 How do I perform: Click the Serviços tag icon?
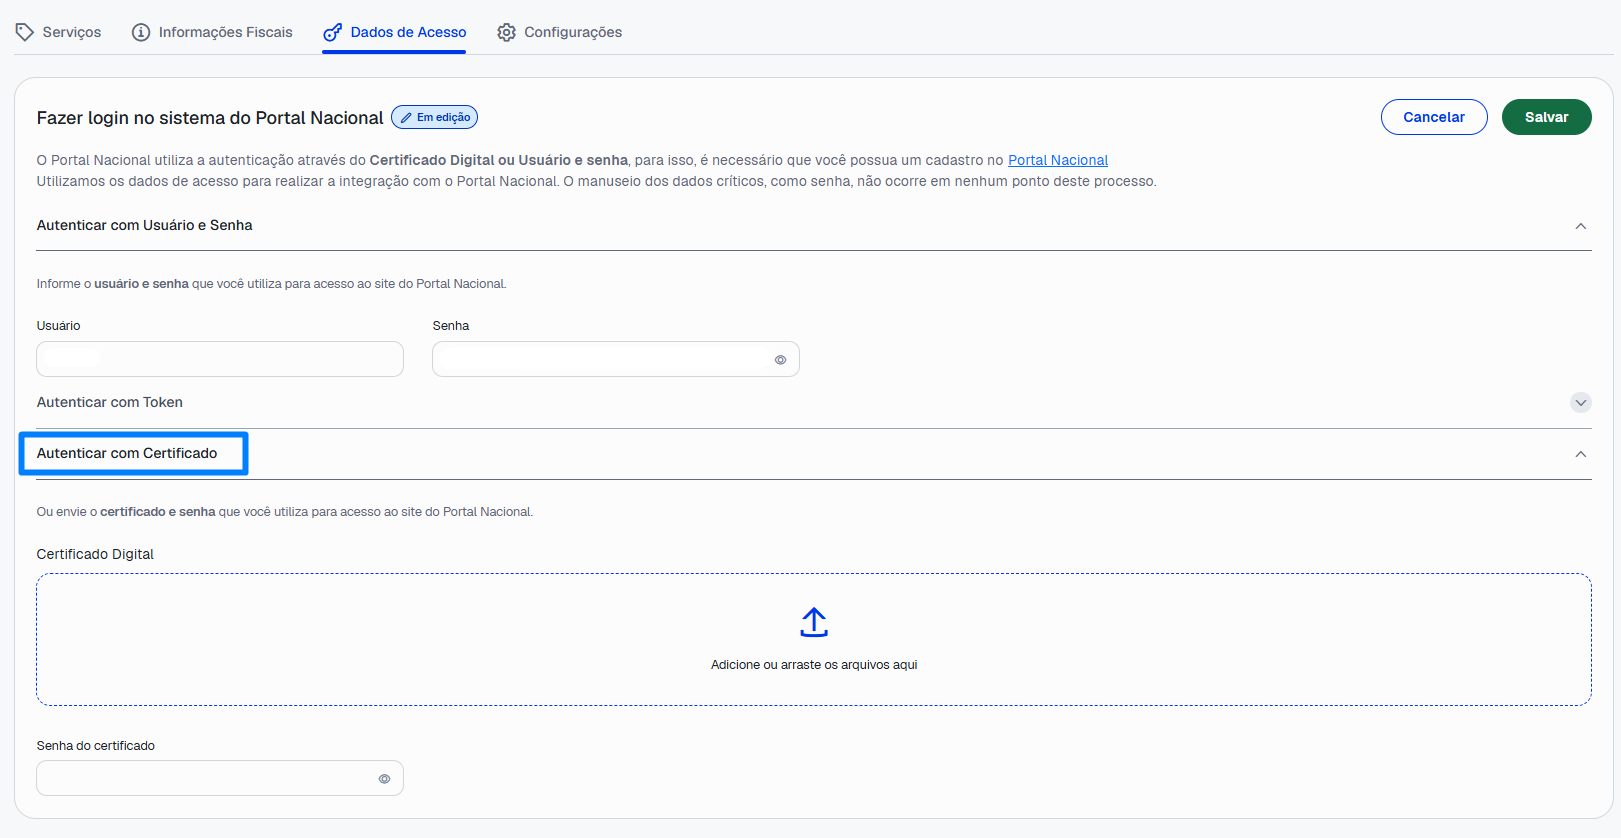tap(25, 32)
